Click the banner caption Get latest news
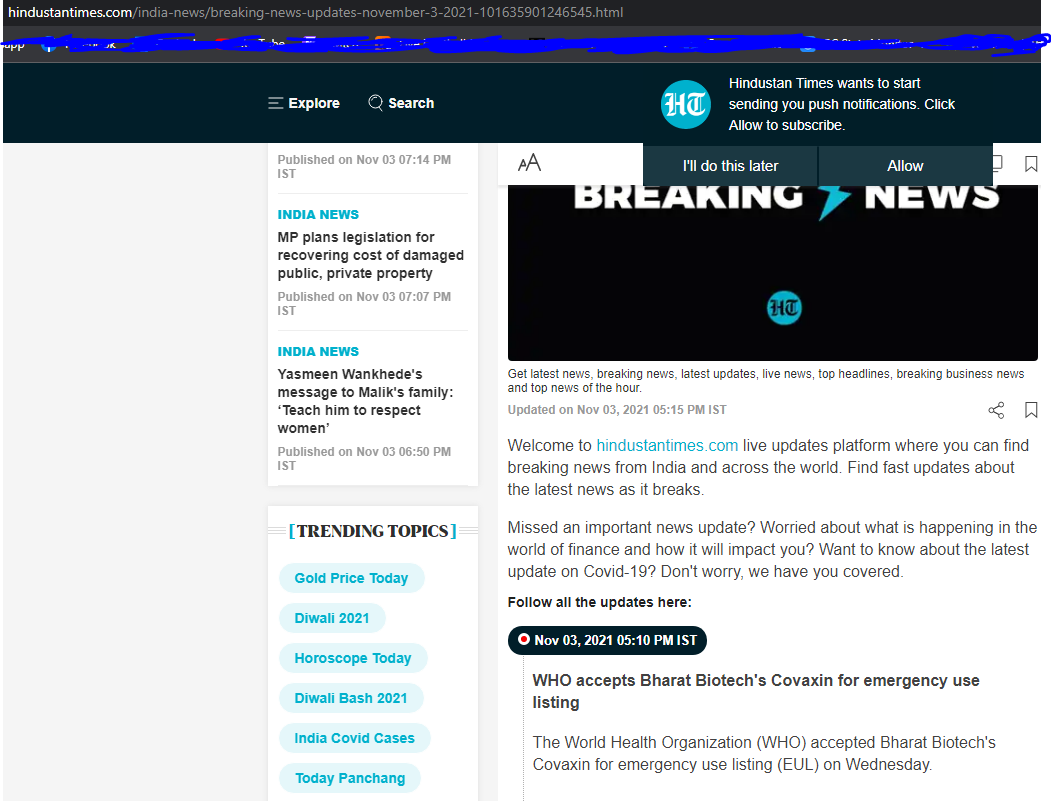 [x=765, y=381]
